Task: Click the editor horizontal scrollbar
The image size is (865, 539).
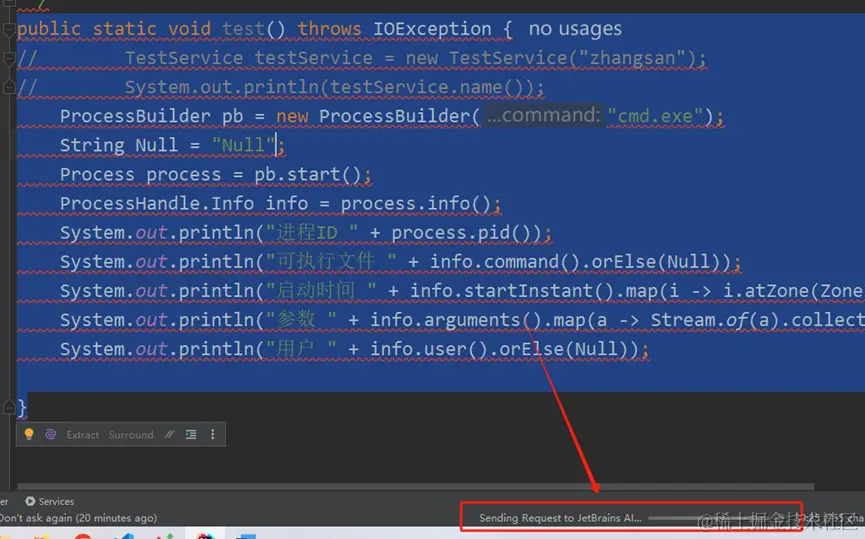Action: point(415,487)
